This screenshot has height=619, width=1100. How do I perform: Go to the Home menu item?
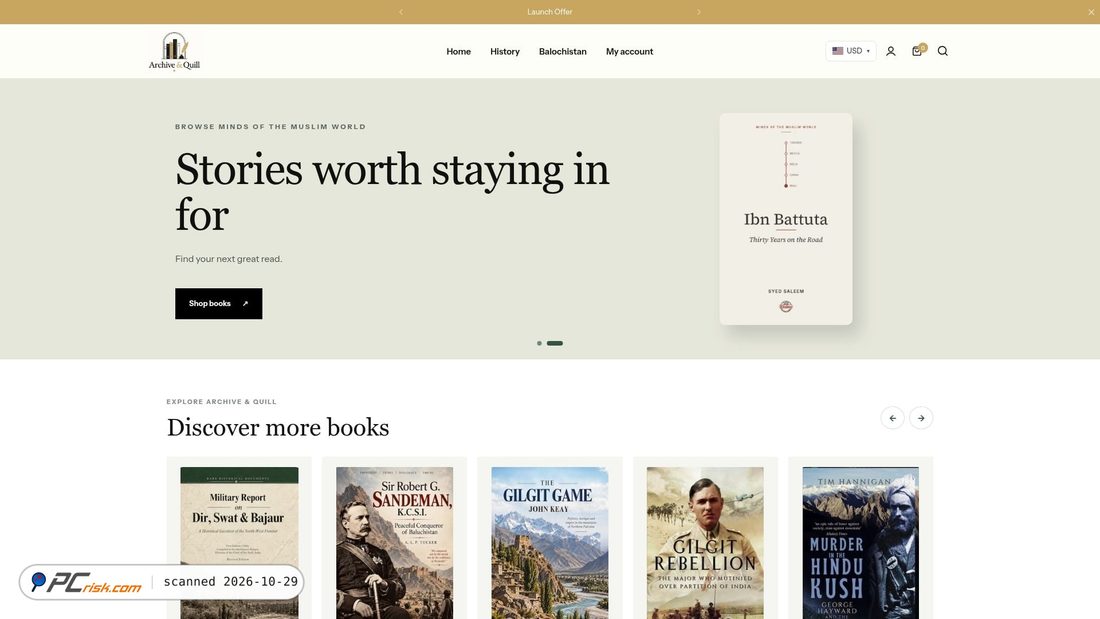pos(459,51)
